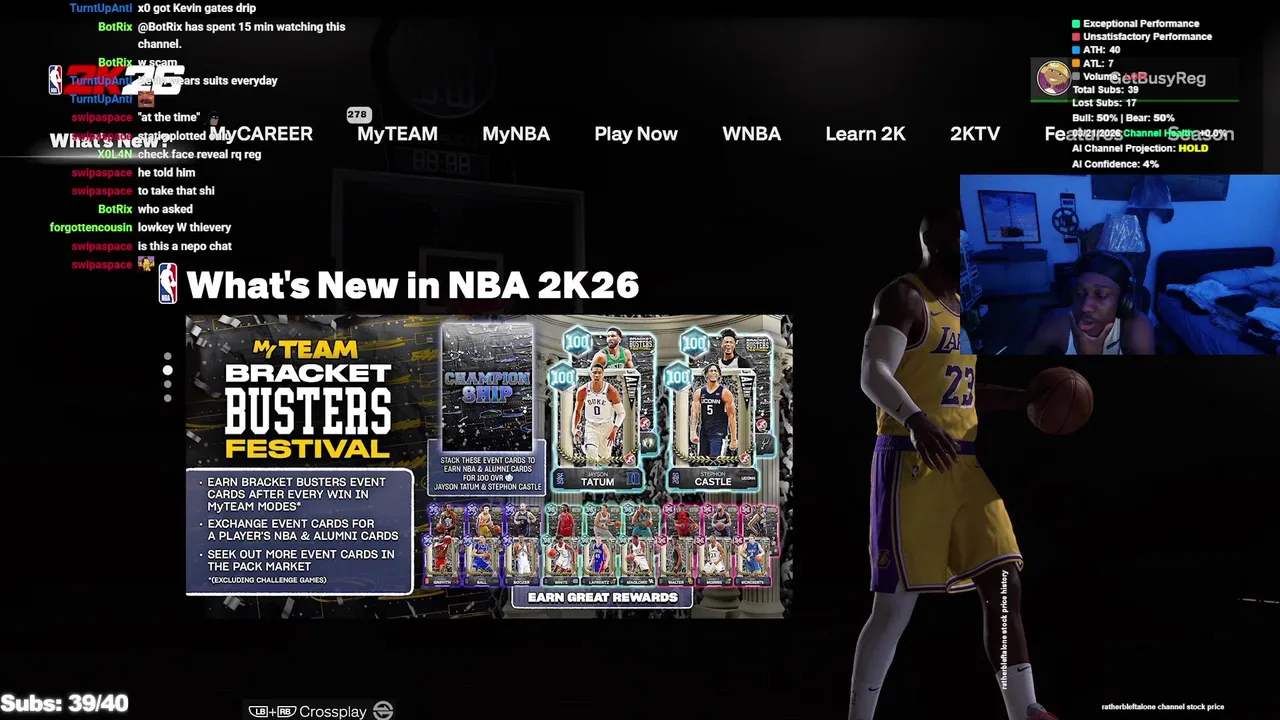Click the GetBusyReg avatar icon
This screenshot has height=720, width=1280.
(x=1052, y=78)
